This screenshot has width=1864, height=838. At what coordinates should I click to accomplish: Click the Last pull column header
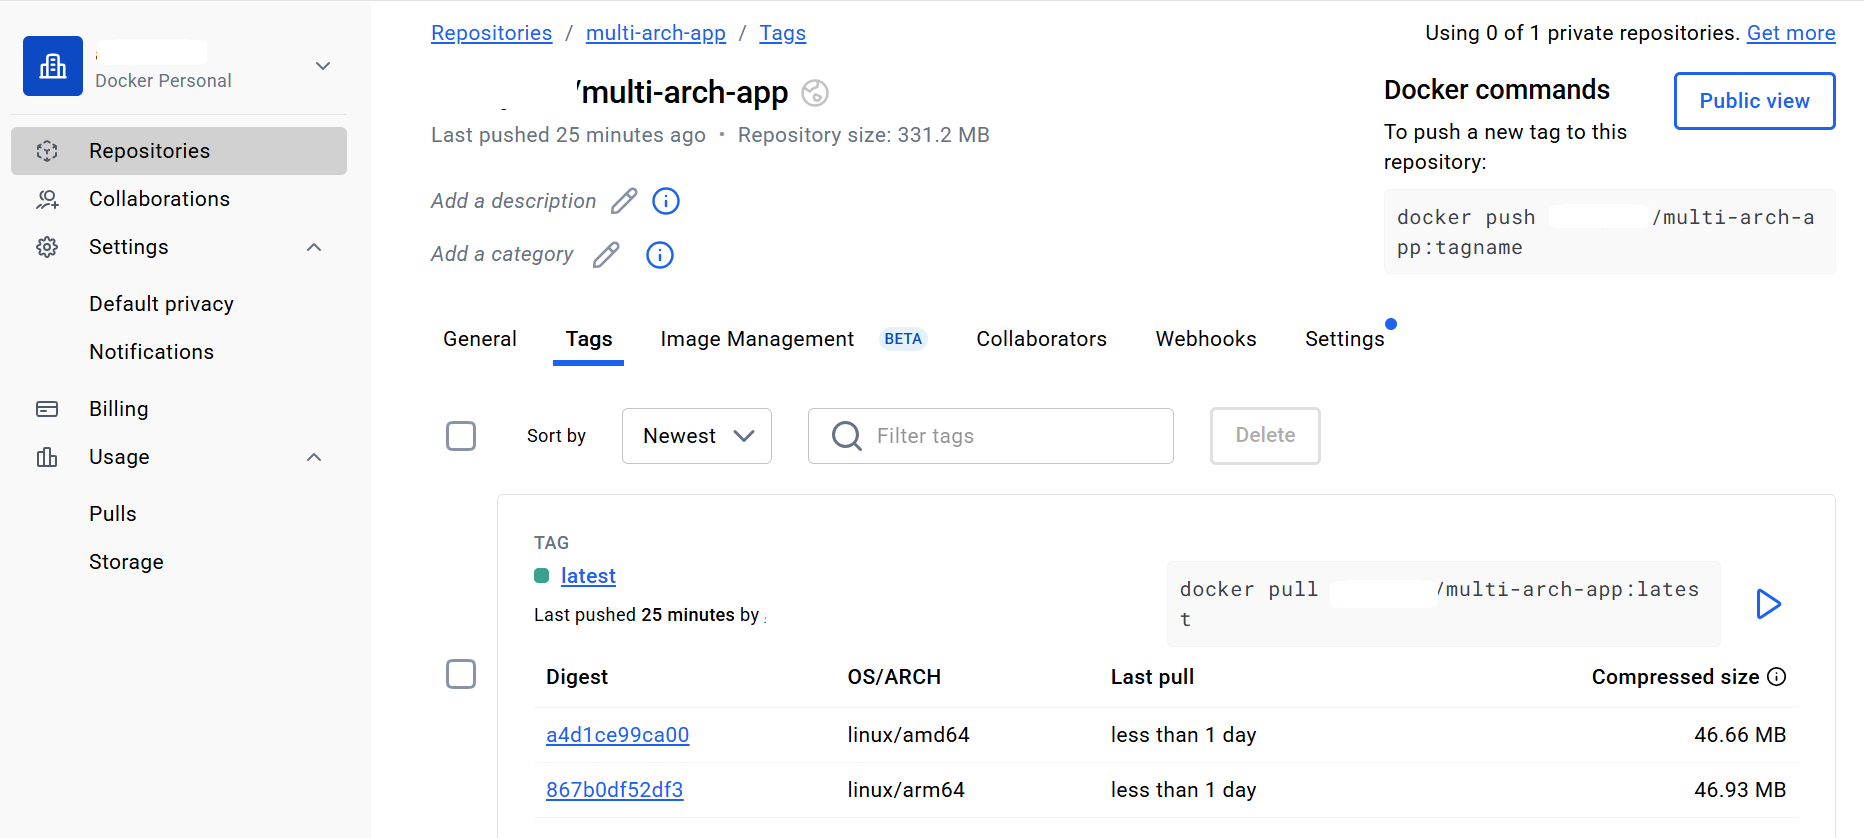1152,677
